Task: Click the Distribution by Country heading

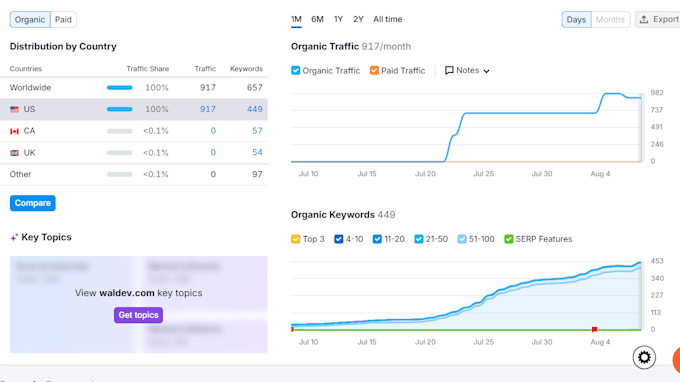Action: [63, 46]
